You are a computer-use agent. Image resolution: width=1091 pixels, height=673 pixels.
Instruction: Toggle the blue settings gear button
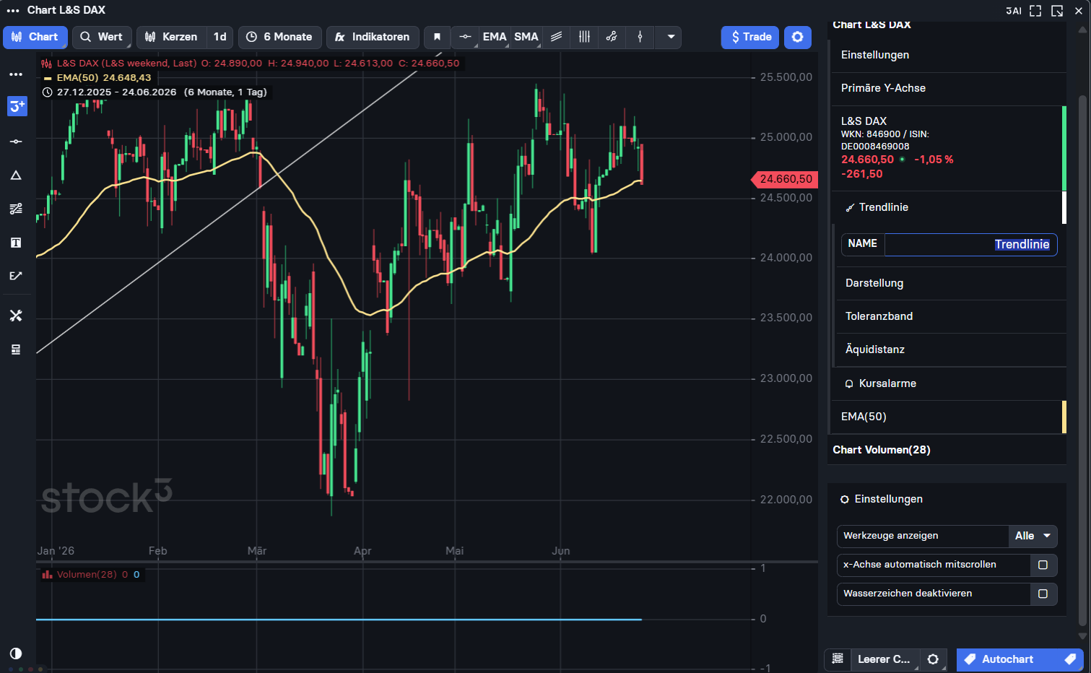[x=797, y=37]
